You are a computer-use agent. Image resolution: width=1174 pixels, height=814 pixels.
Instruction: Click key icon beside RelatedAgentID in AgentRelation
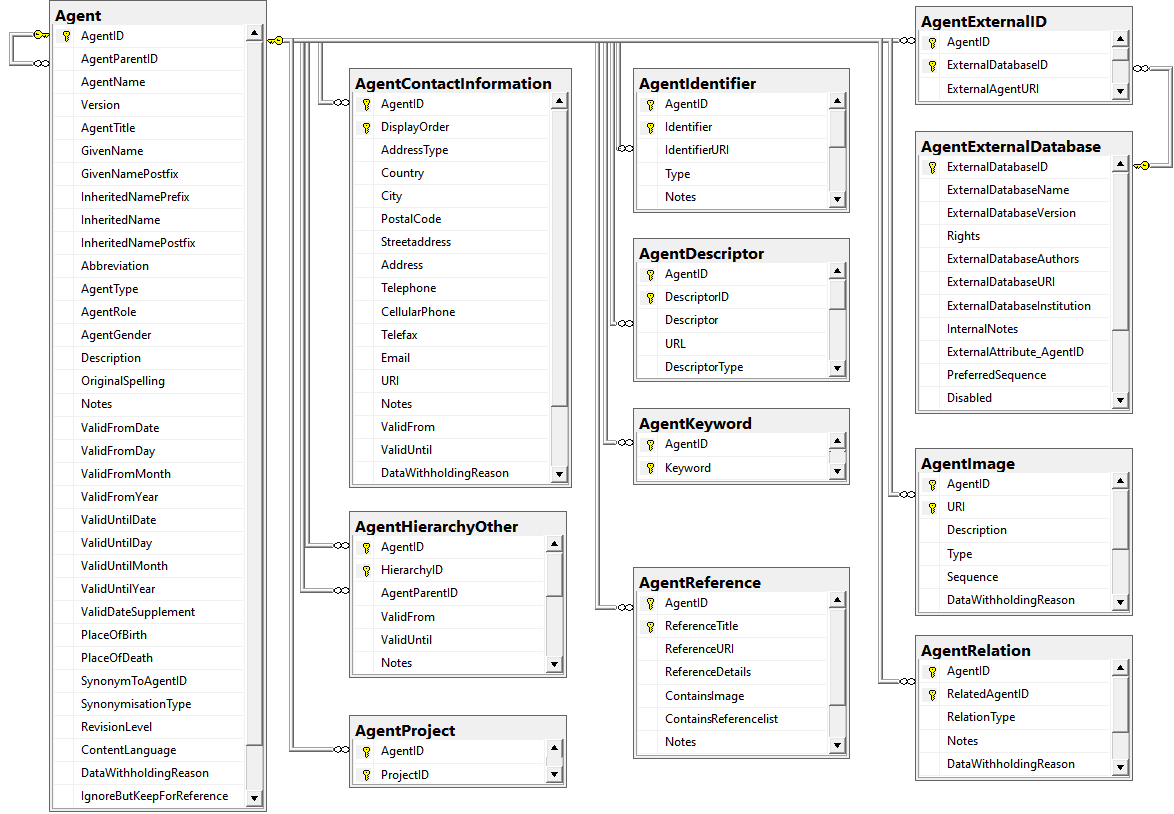(933, 694)
